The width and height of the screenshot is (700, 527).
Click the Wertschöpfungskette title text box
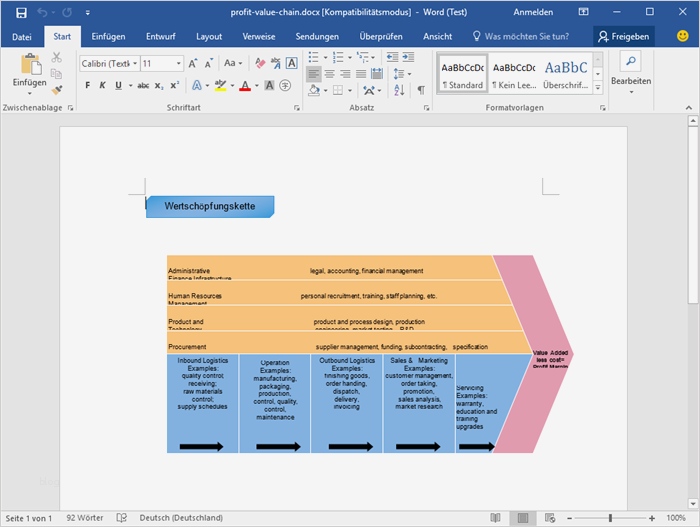210,207
